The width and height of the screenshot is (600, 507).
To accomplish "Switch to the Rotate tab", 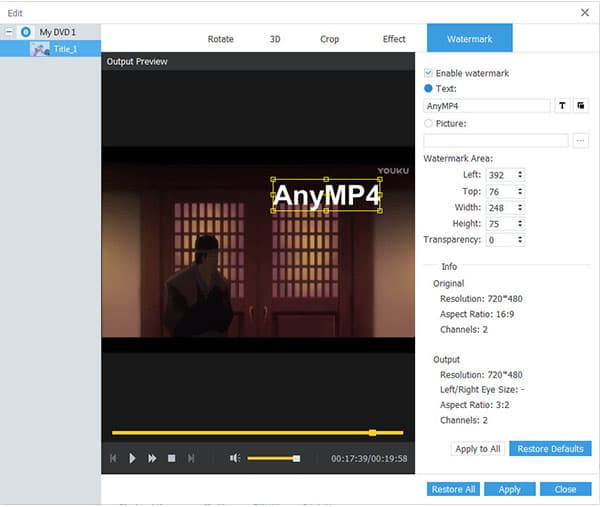I will click(220, 39).
